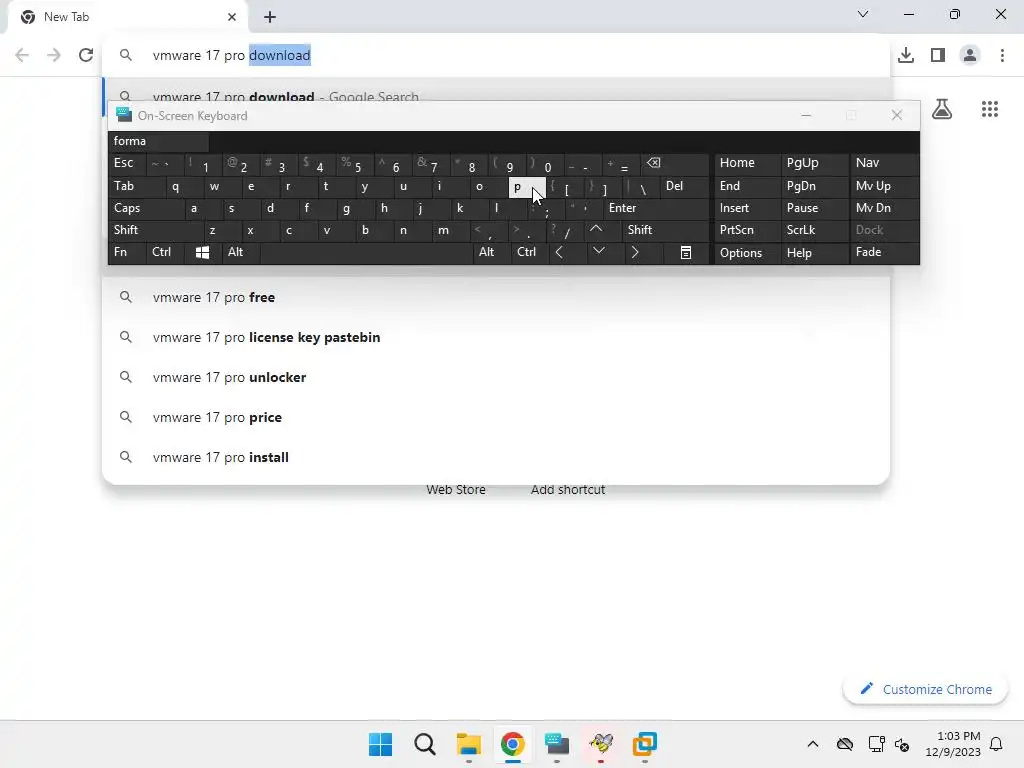The image size is (1024, 768).
Task: Open Chrome three-dot menu
Action: (x=1002, y=55)
